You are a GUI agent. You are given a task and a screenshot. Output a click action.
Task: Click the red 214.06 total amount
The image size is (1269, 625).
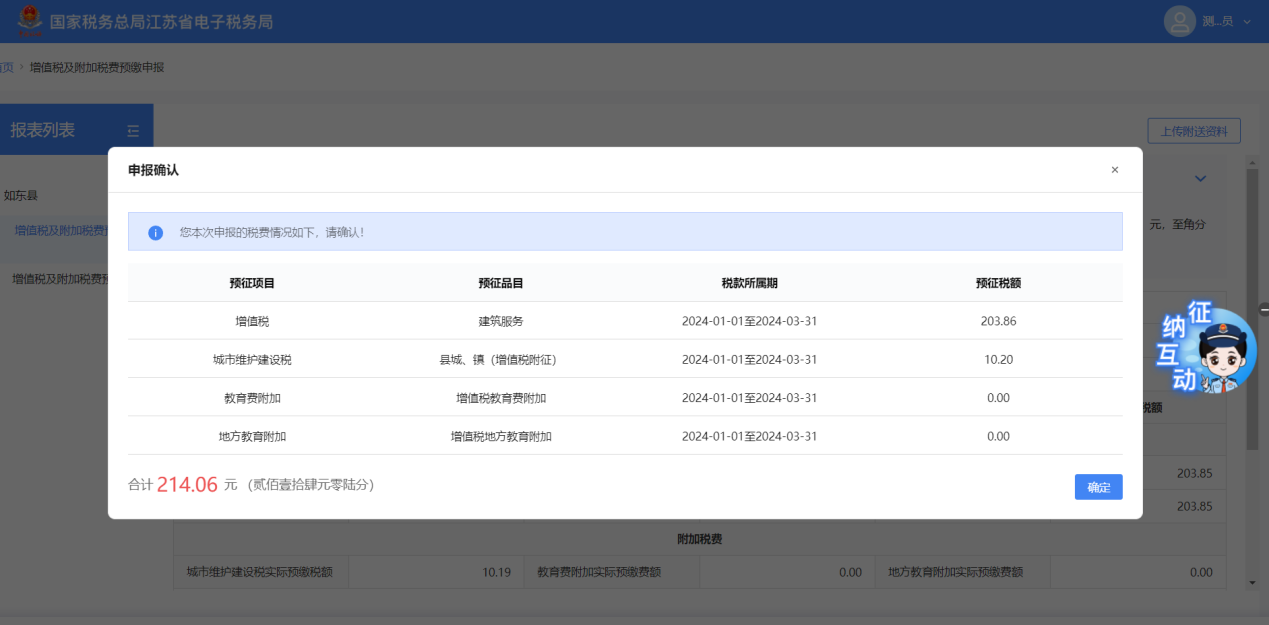[x=187, y=485]
